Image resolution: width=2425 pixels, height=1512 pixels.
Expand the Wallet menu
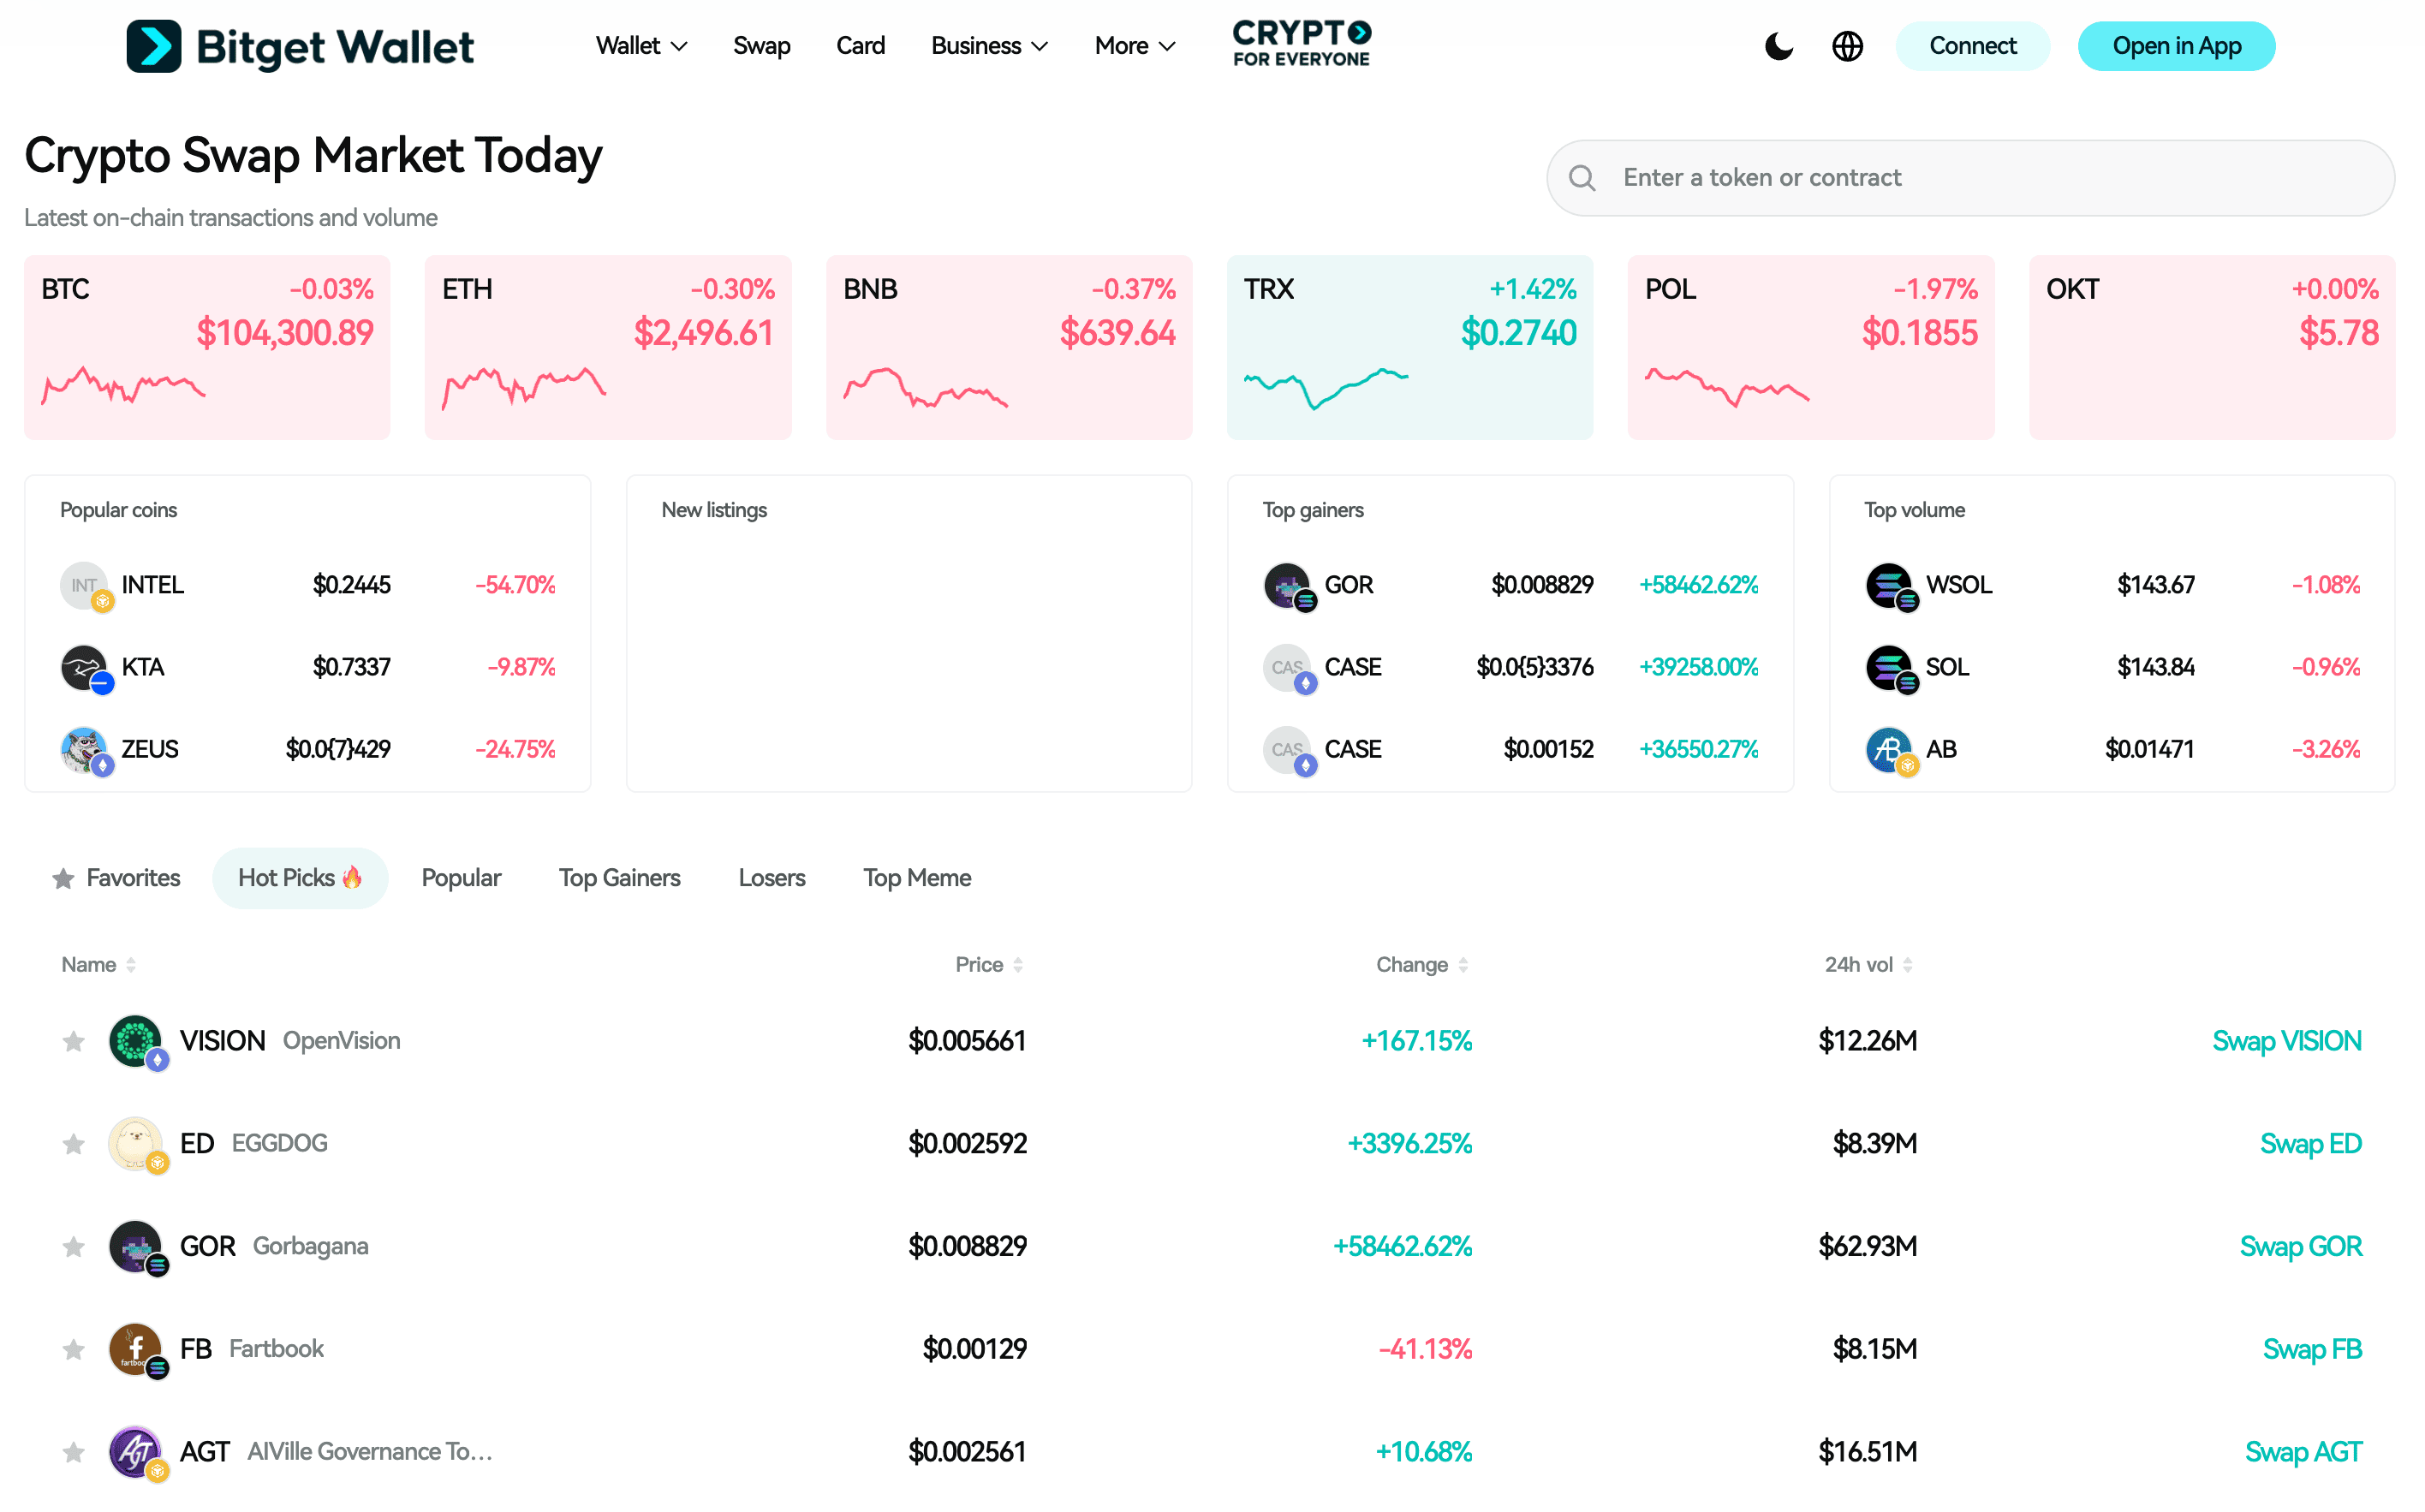click(x=641, y=46)
